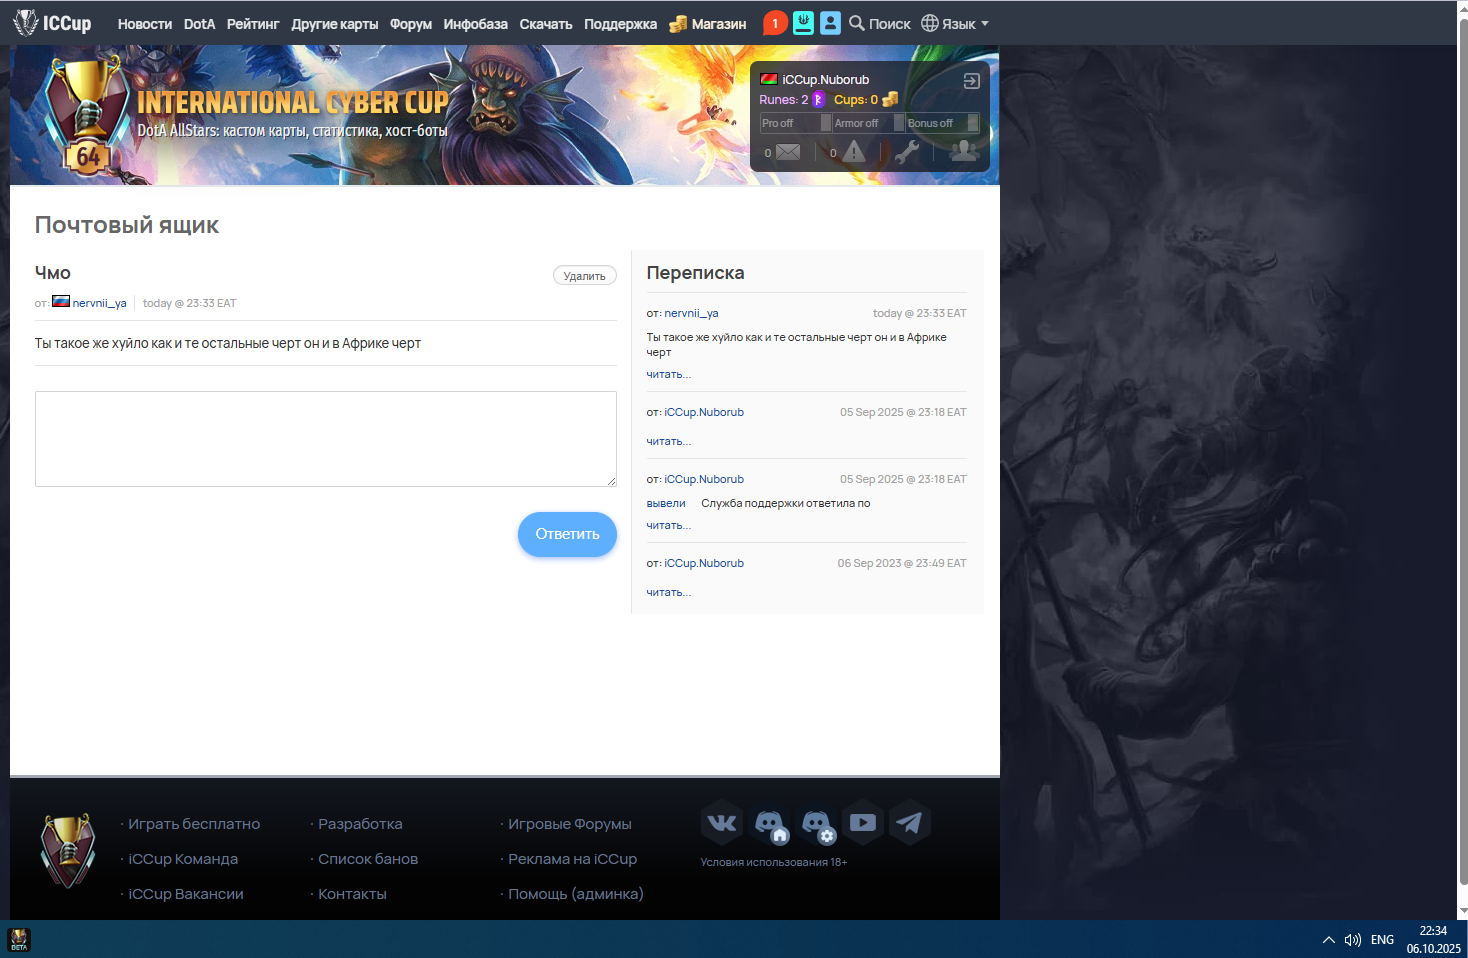Open Реклама на iCCup footer link

tap(572, 859)
